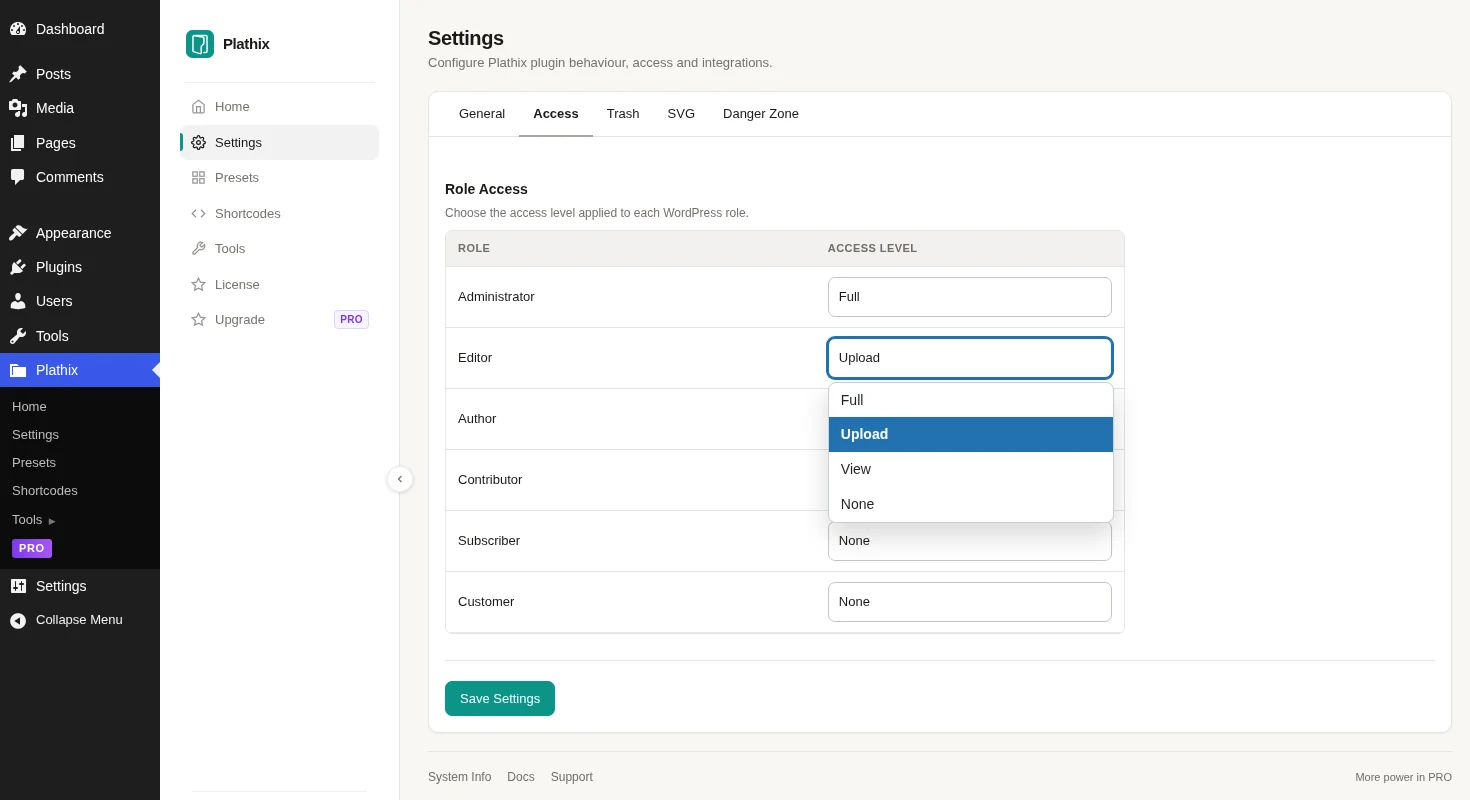Click the Tools wrench icon in WordPress menu
Screen dimensions: 1470x800
(x=18, y=336)
